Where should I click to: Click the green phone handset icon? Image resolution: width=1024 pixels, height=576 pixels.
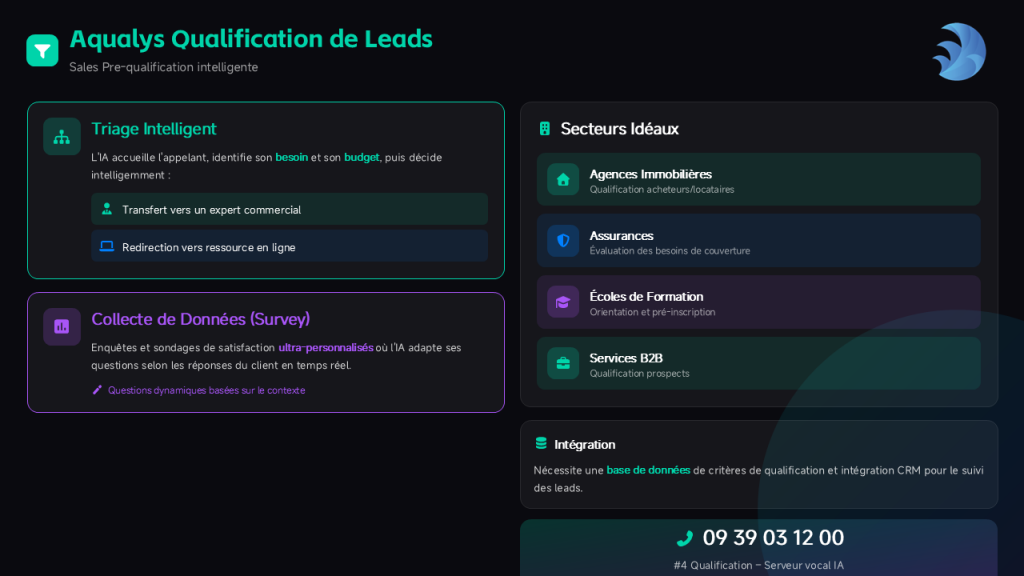coord(685,539)
